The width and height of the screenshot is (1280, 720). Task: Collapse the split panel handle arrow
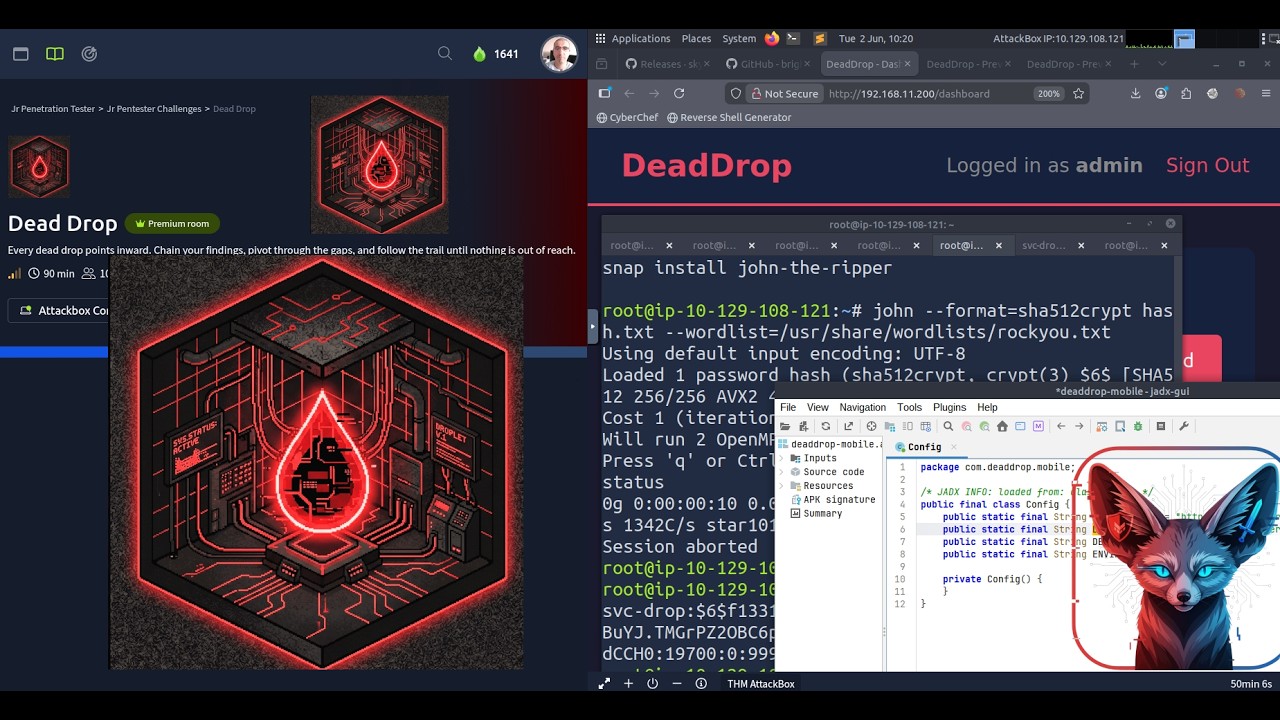(592, 325)
